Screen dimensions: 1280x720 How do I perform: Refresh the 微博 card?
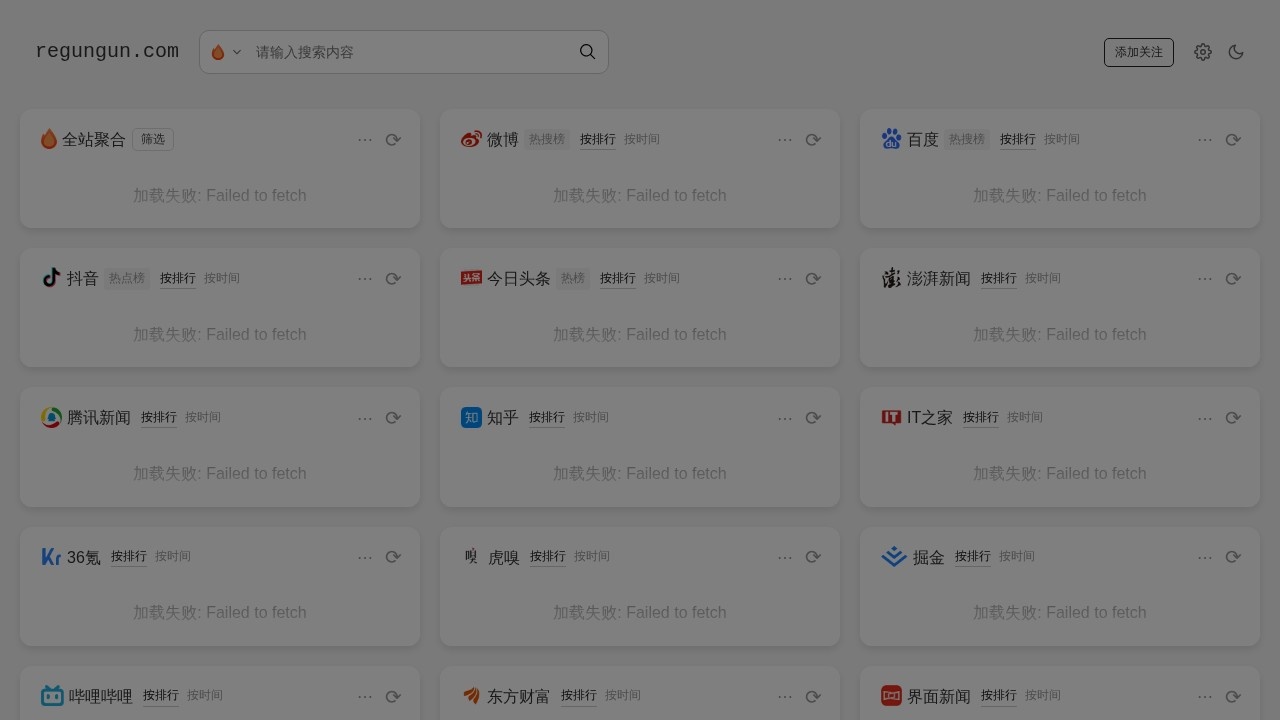[813, 140]
